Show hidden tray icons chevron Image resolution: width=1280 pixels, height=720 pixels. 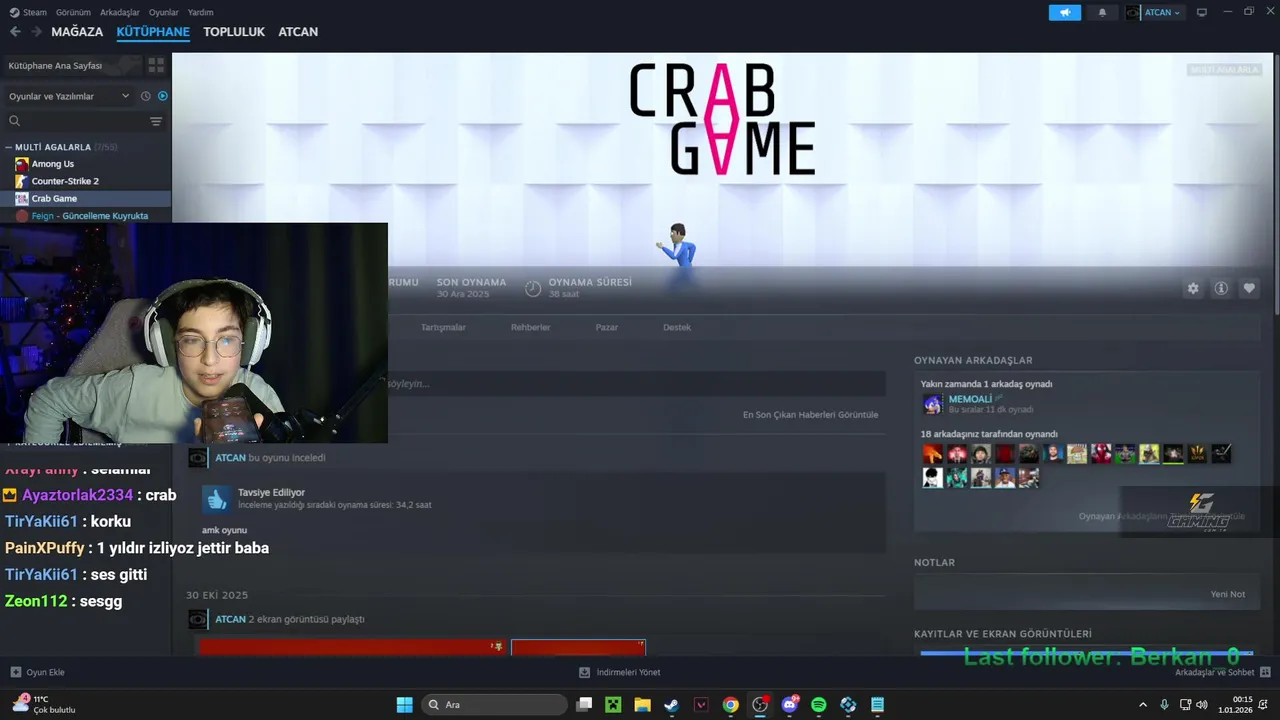(x=1143, y=705)
